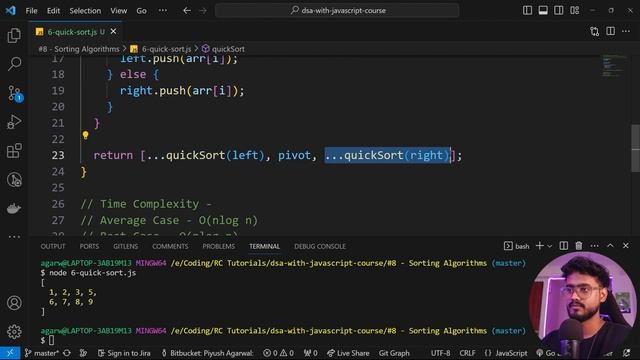Image resolution: width=640 pixels, height=360 pixels.
Task: Go forward in navigation history
Action: click(x=203, y=11)
